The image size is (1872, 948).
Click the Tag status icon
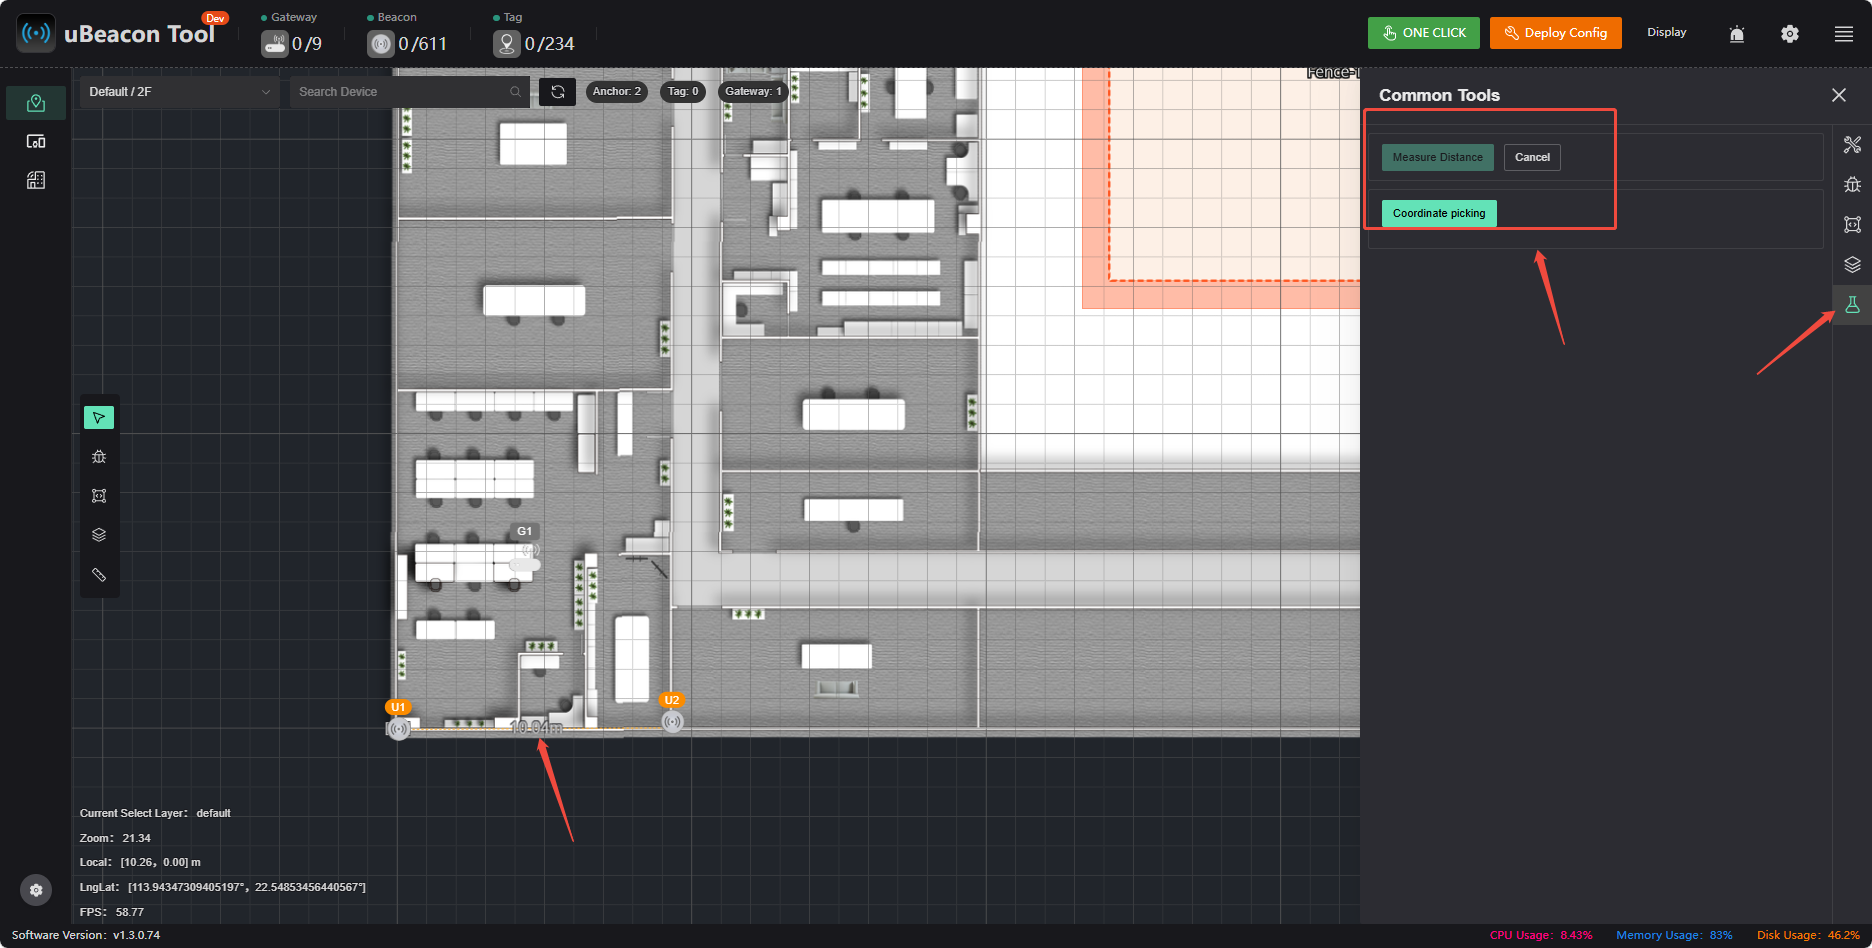507,44
